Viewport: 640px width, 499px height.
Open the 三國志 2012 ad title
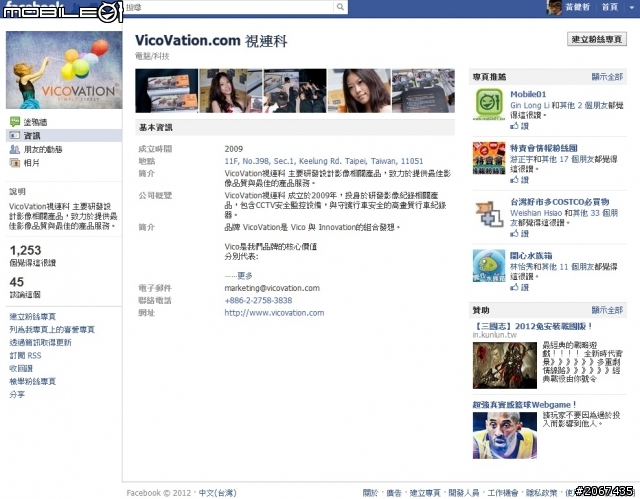click(x=532, y=326)
